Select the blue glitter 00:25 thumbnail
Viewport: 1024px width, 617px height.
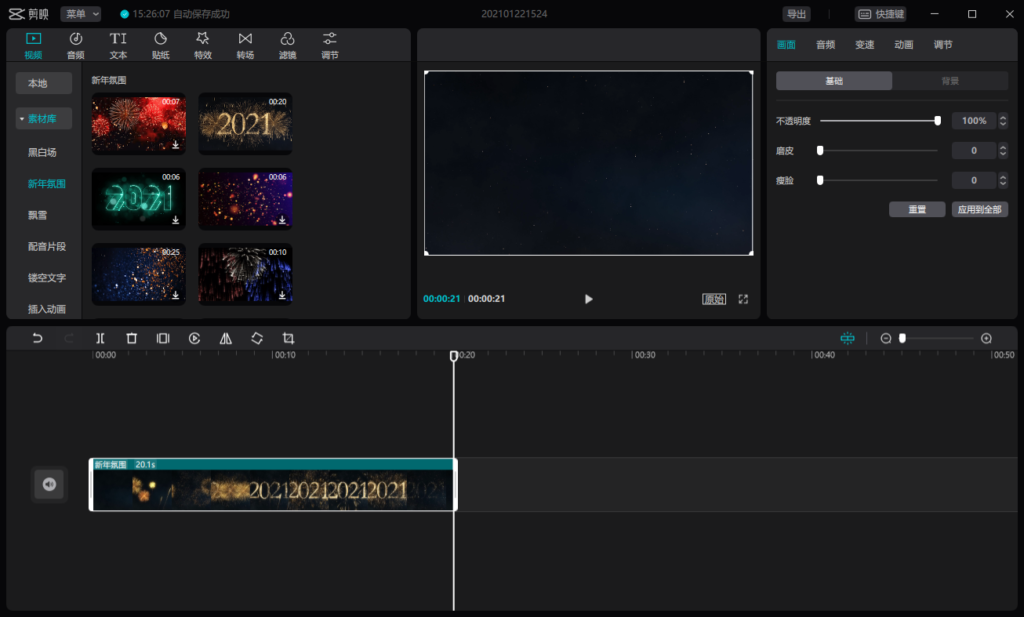pos(138,274)
